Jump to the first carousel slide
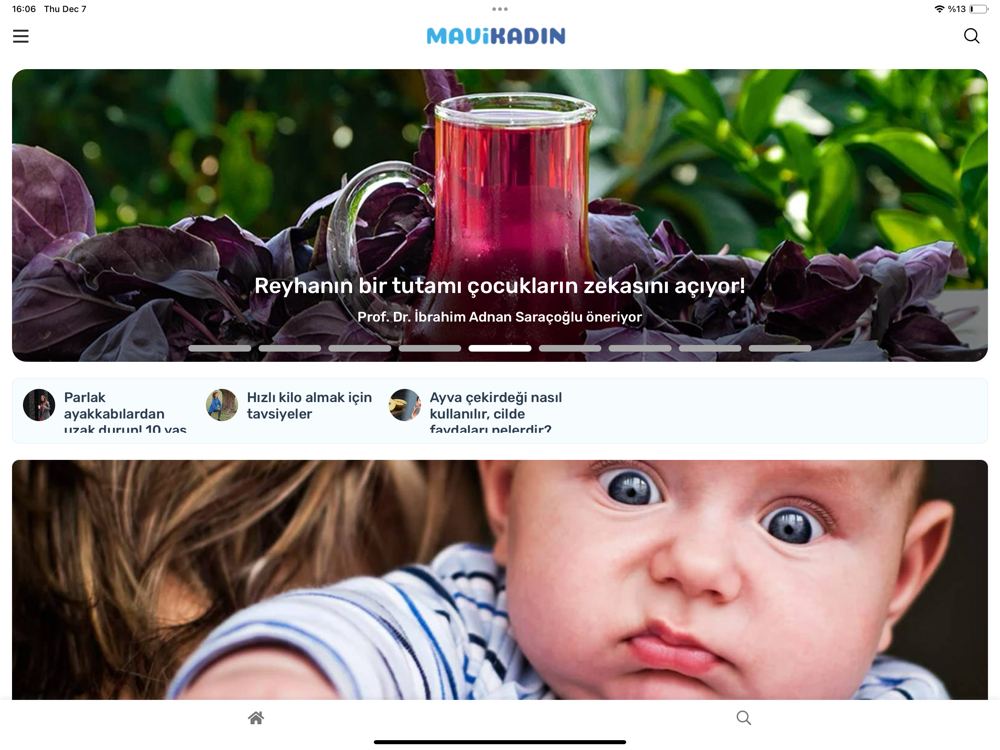 [x=219, y=348]
